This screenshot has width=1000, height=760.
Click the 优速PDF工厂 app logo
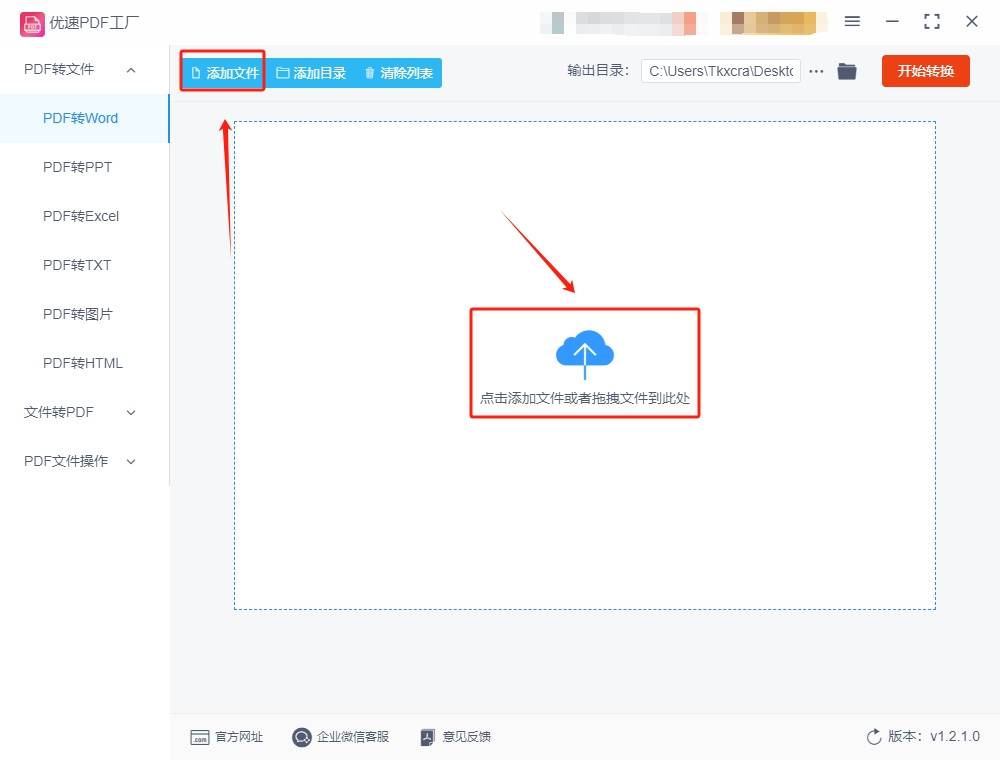[33, 24]
